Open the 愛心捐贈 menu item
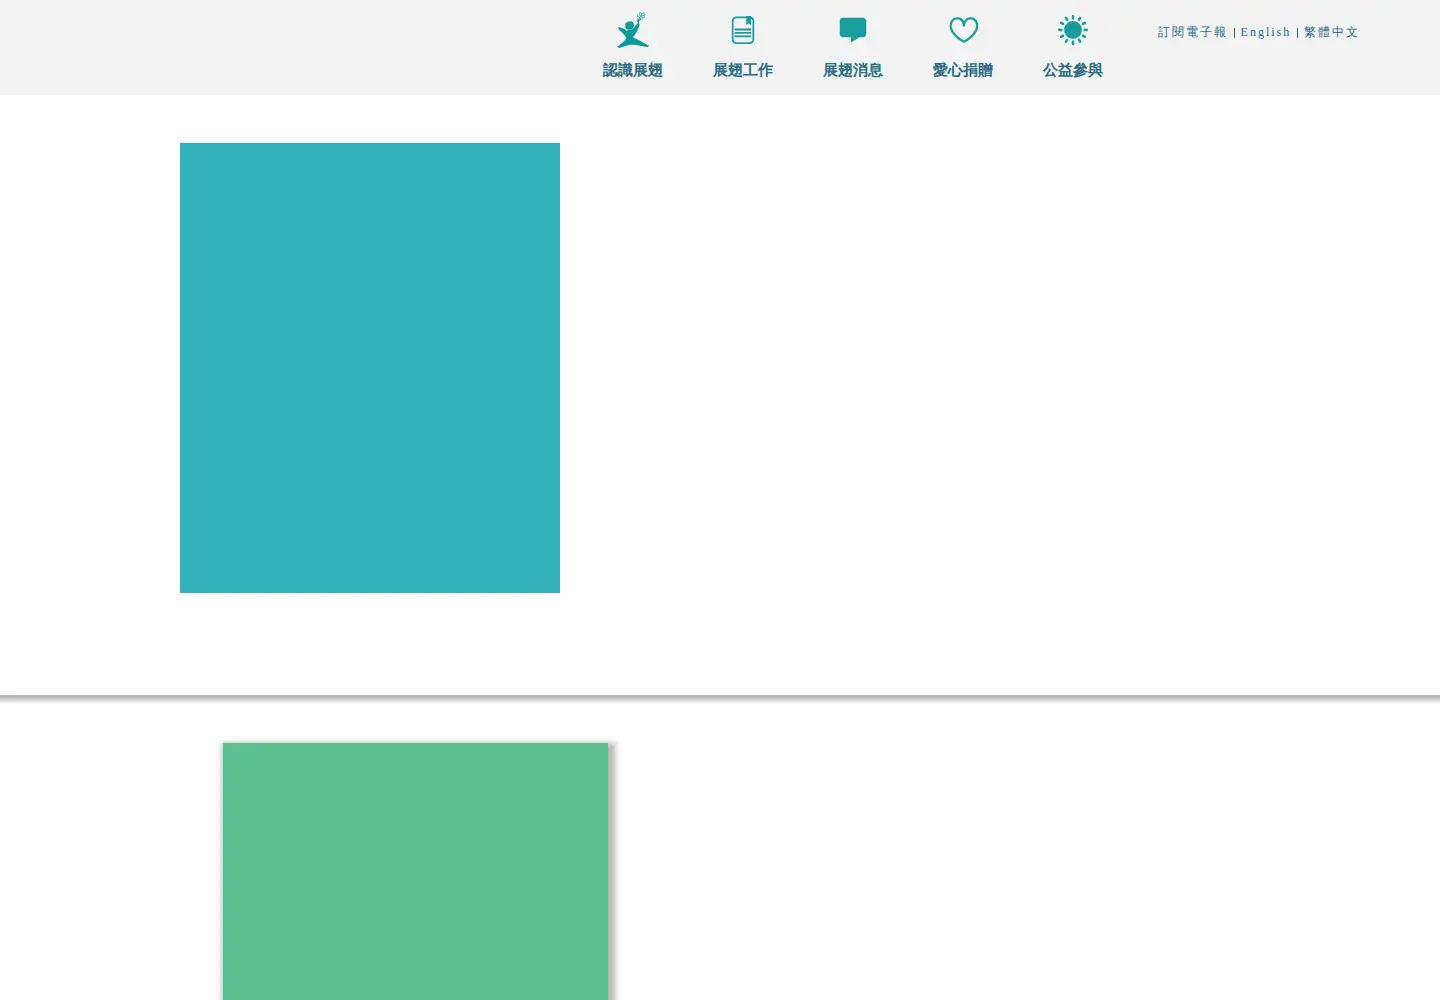 tap(963, 70)
